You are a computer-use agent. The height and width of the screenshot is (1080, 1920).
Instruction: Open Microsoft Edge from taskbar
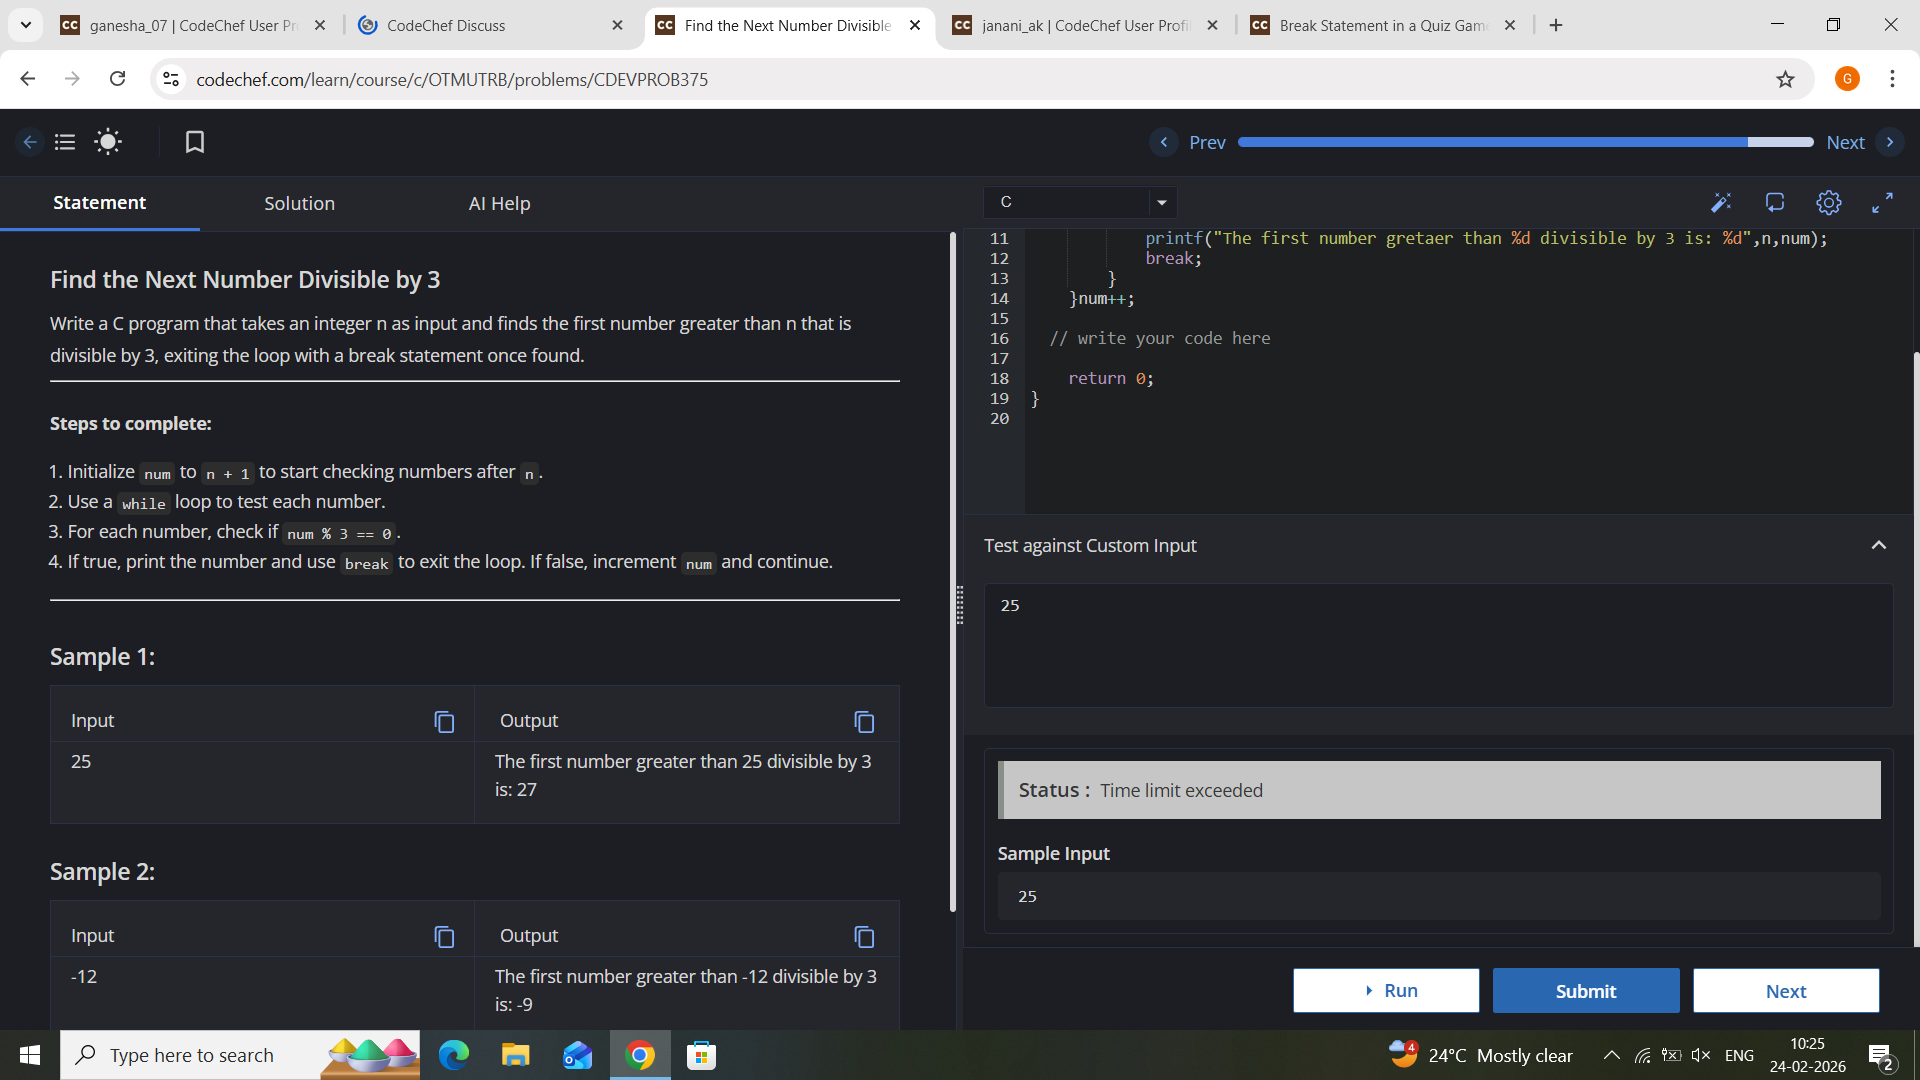(454, 1055)
